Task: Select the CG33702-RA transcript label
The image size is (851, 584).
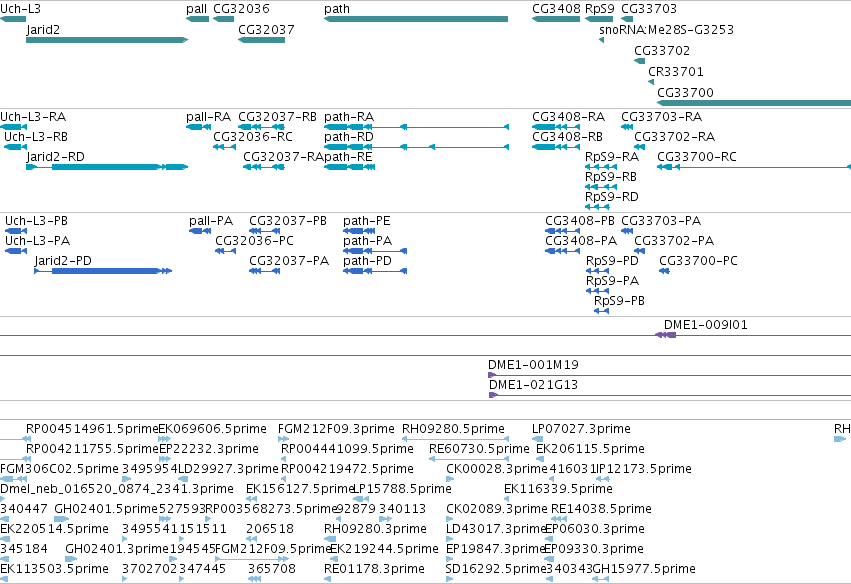Action: pos(675,137)
